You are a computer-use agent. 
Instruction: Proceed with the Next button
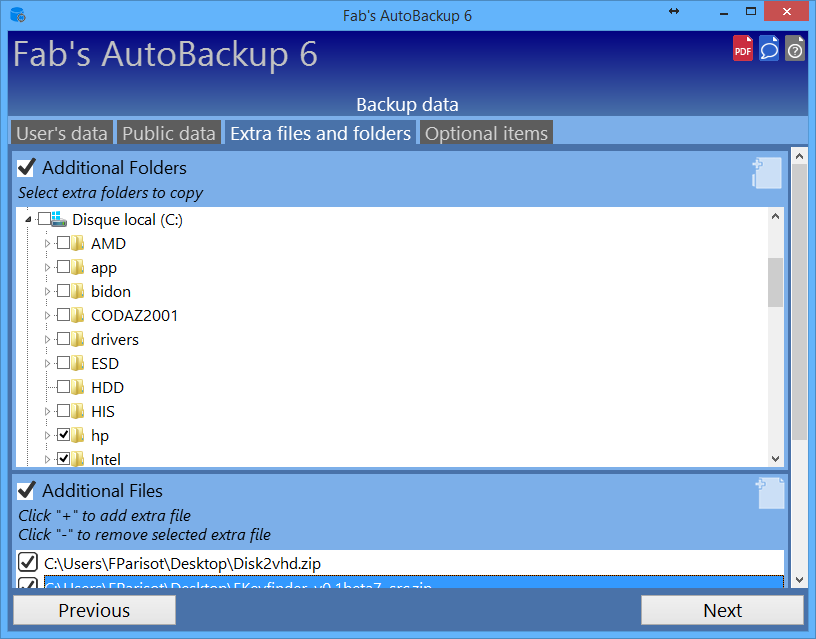pos(722,610)
